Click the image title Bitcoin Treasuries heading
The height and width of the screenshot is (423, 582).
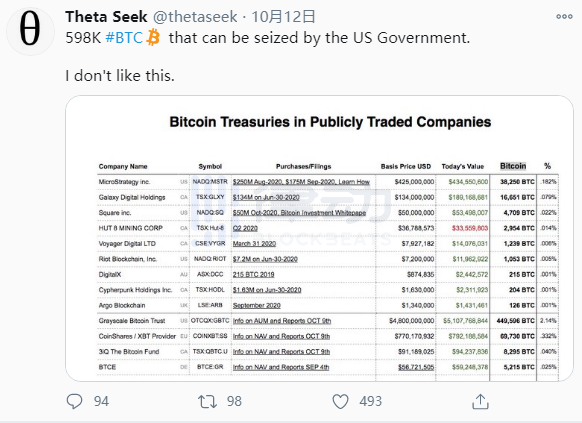(330, 122)
